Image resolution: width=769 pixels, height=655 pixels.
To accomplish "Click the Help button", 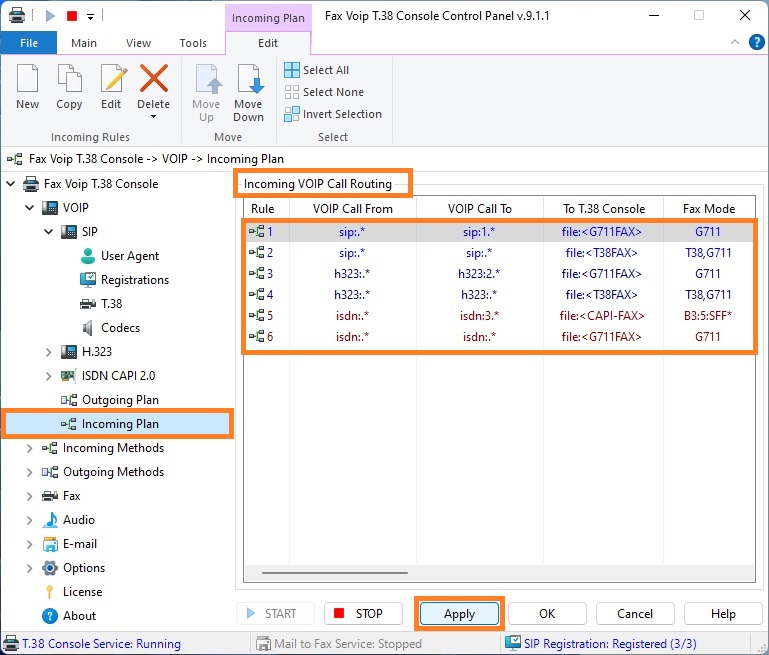I will [723, 614].
